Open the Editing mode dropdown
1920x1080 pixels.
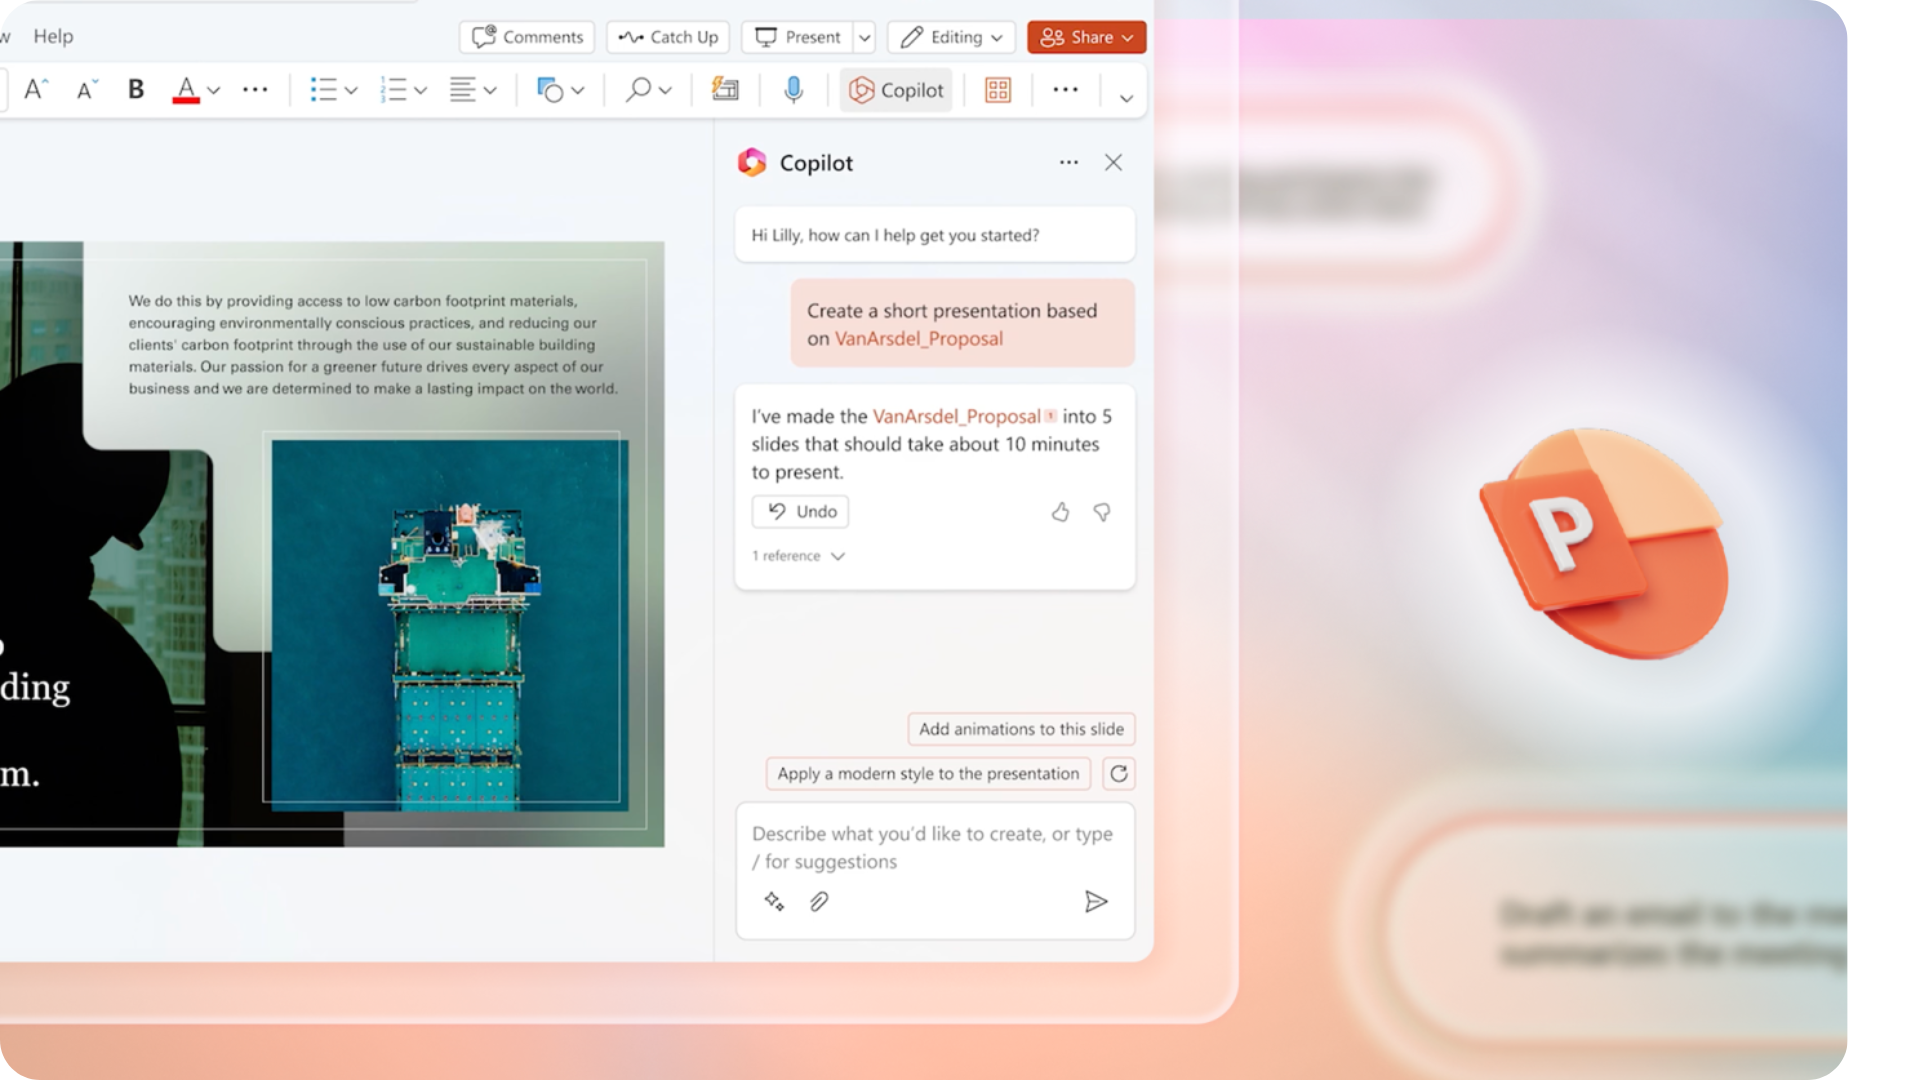(951, 37)
